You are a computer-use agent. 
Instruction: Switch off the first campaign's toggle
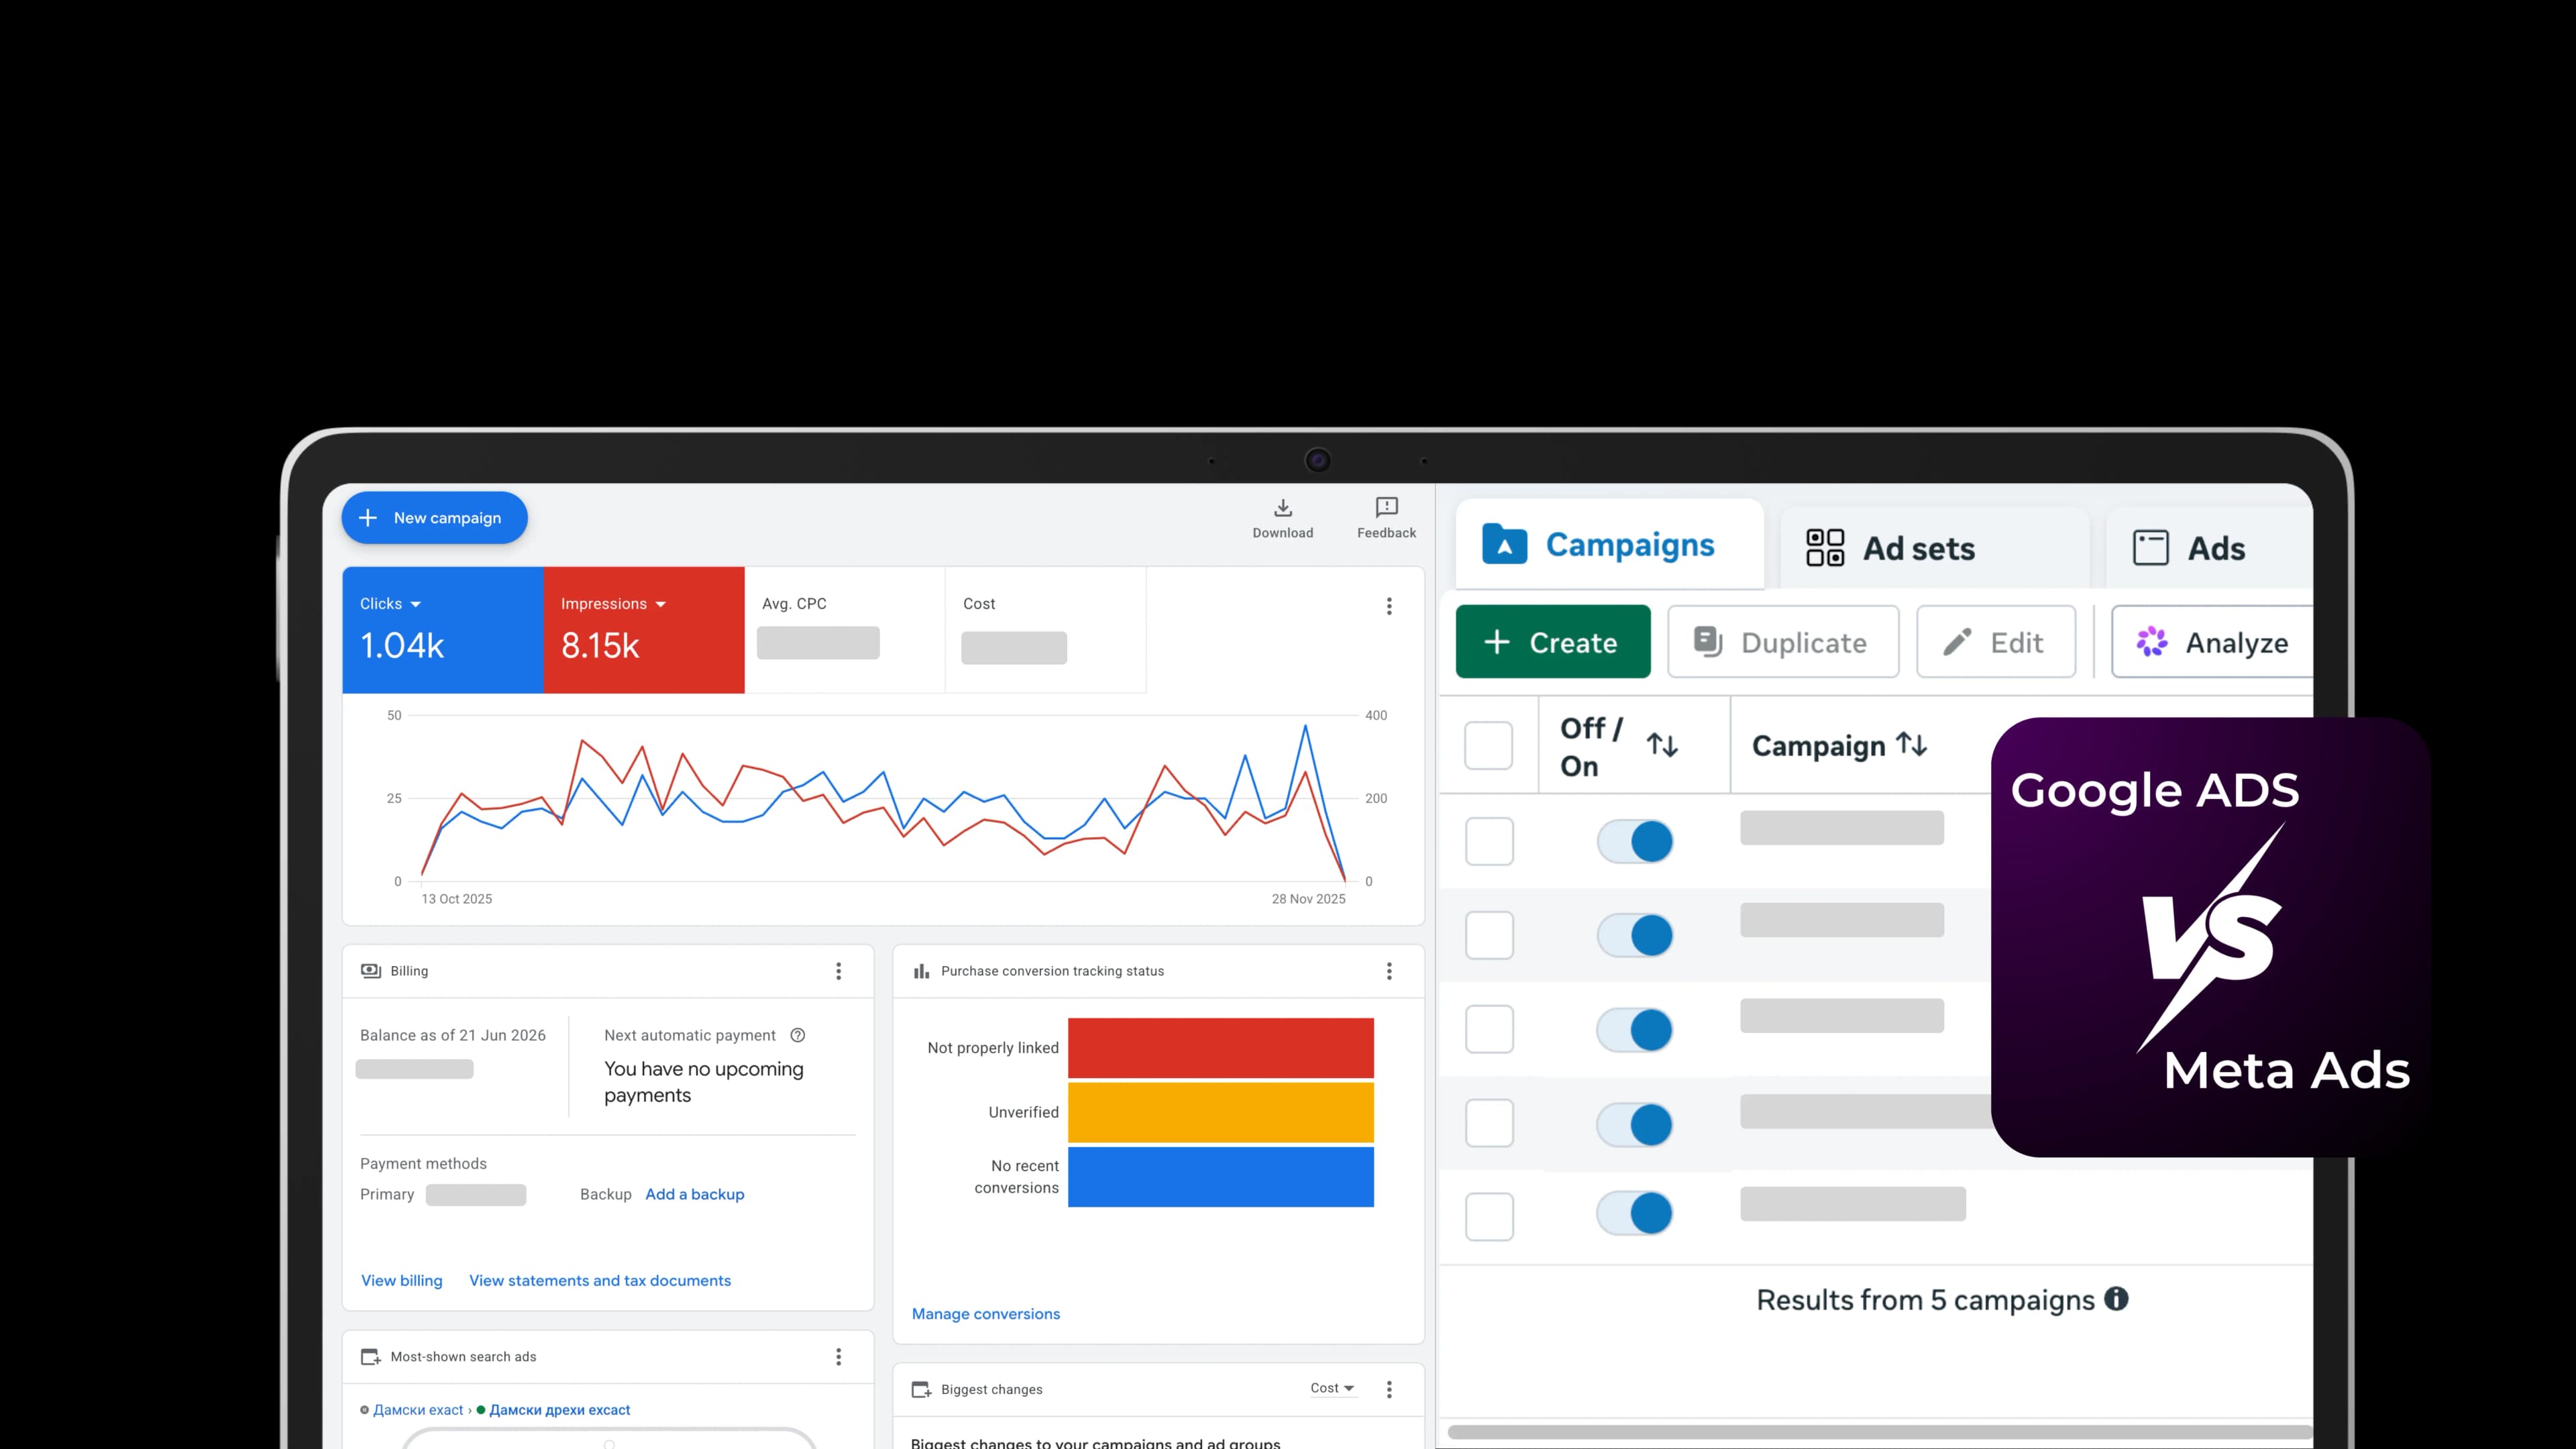click(x=1635, y=841)
